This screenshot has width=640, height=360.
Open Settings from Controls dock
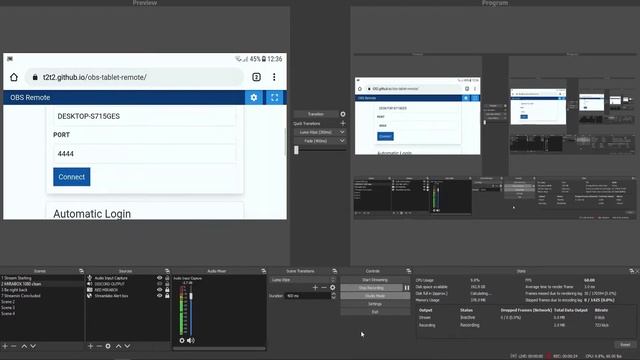click(x=375, y=304)
